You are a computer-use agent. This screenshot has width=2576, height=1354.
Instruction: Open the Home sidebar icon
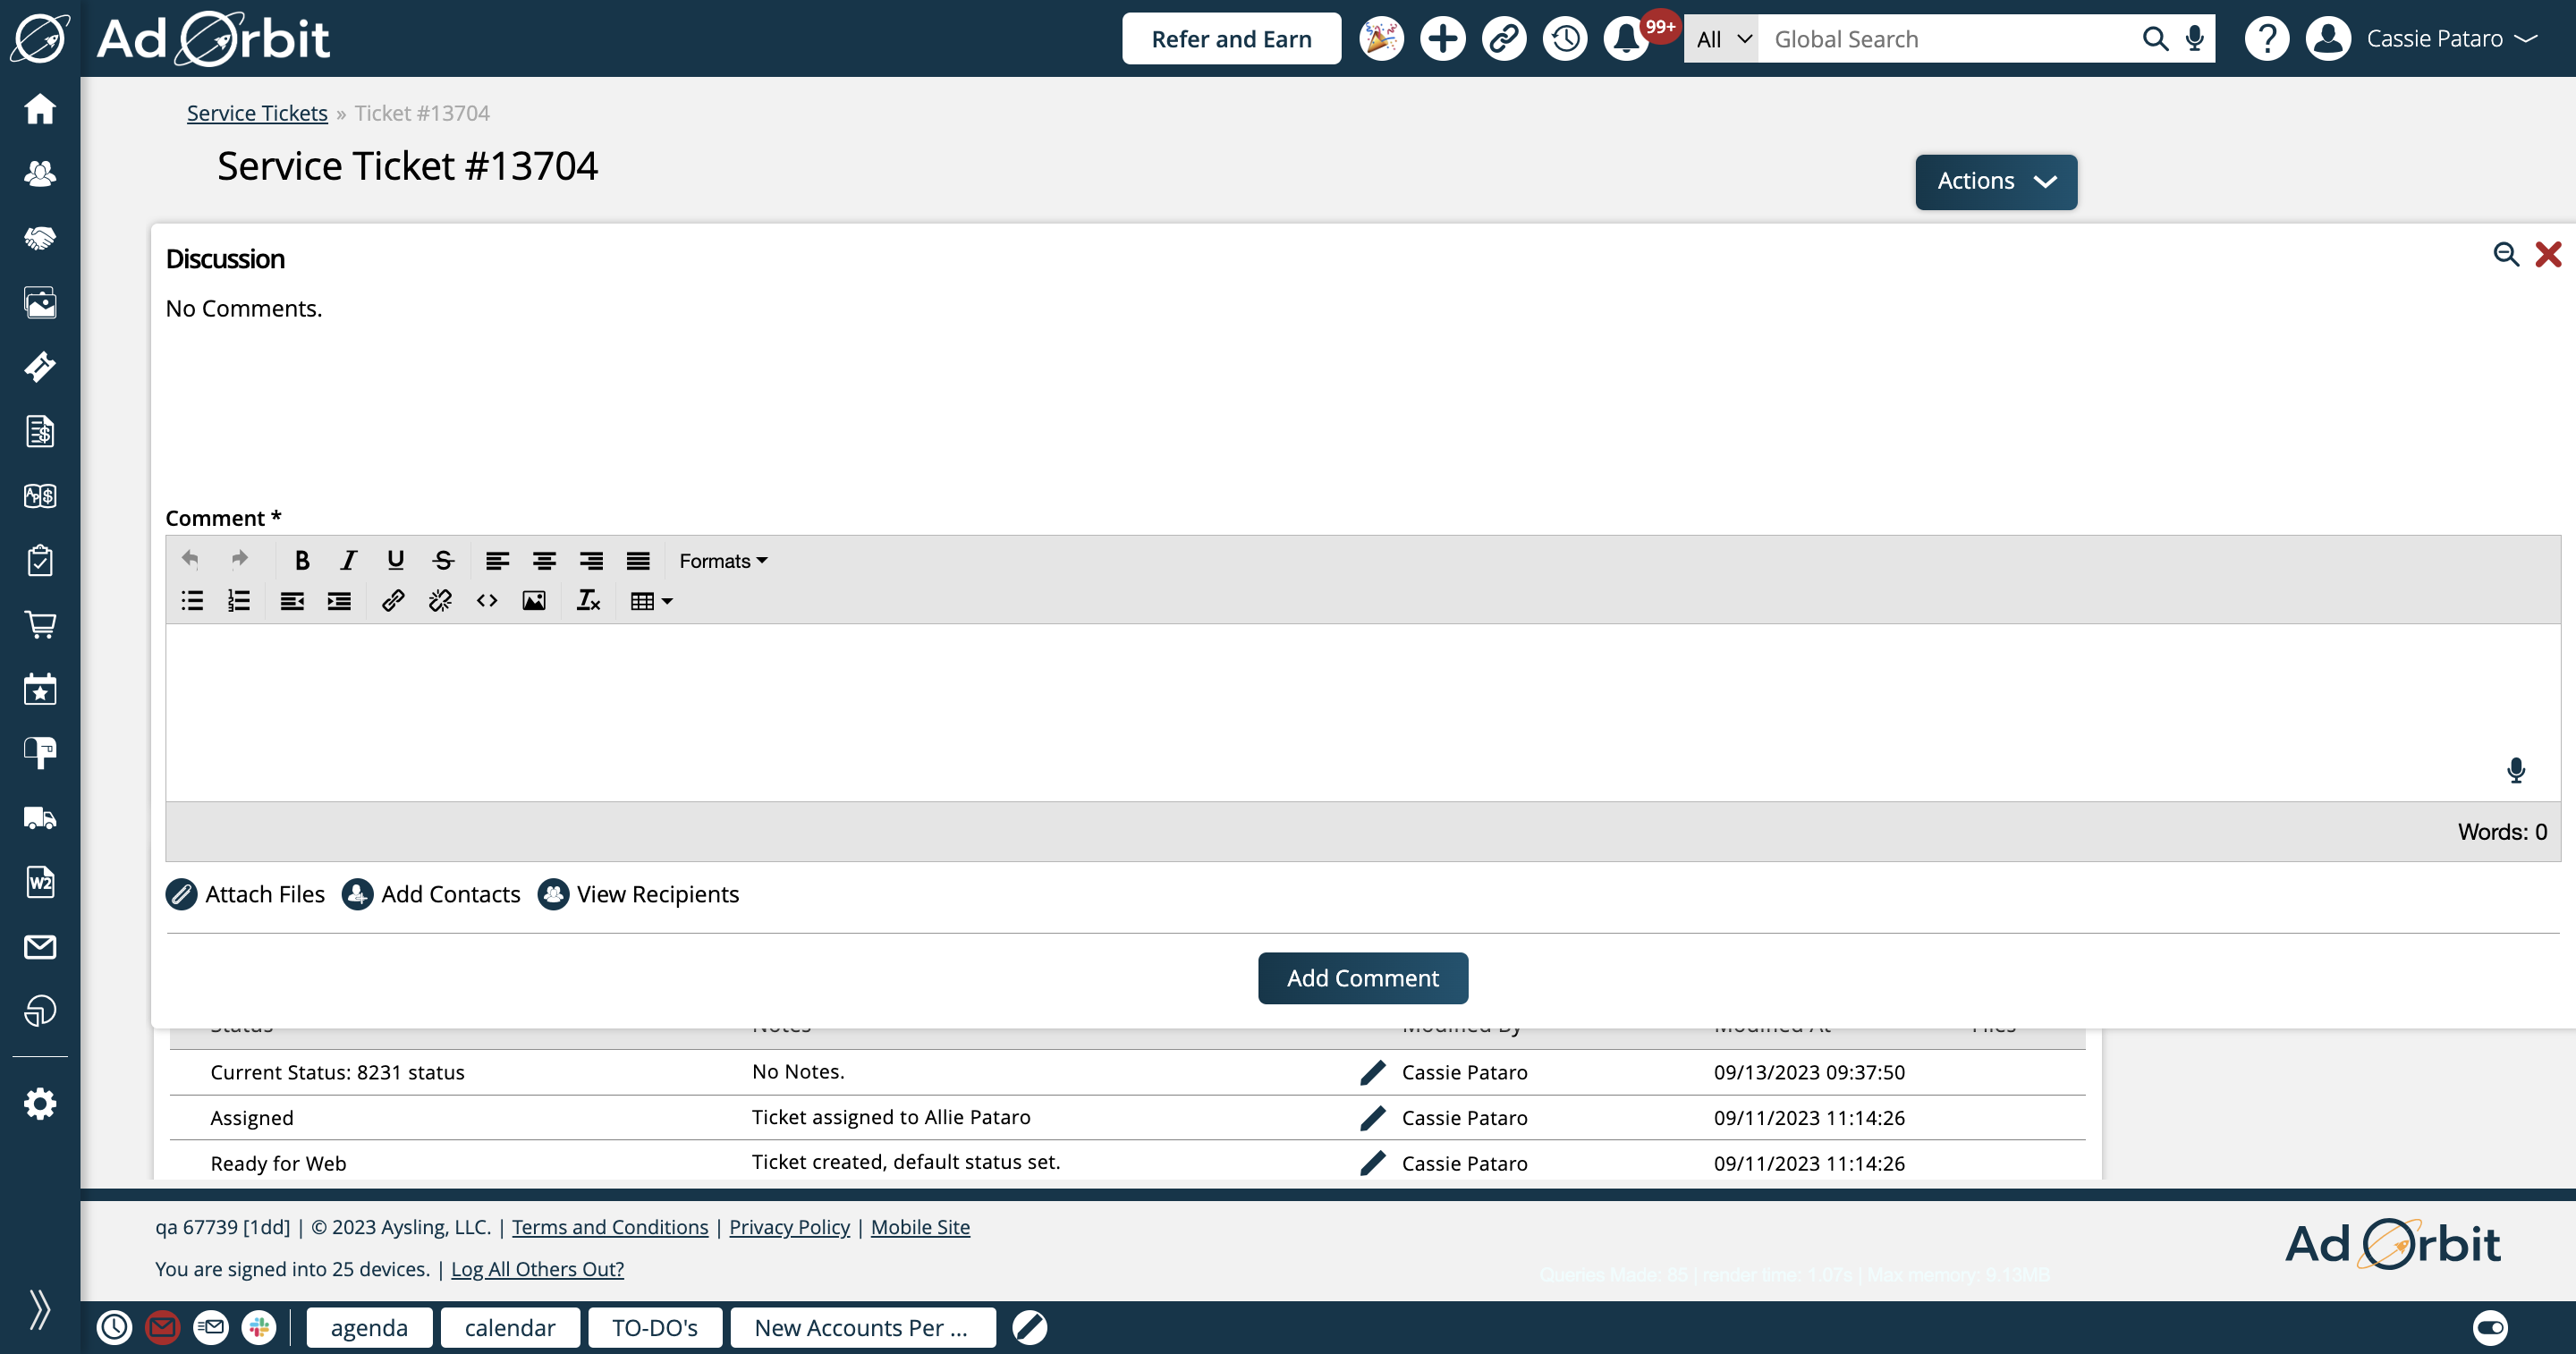(x=40, y=108)
